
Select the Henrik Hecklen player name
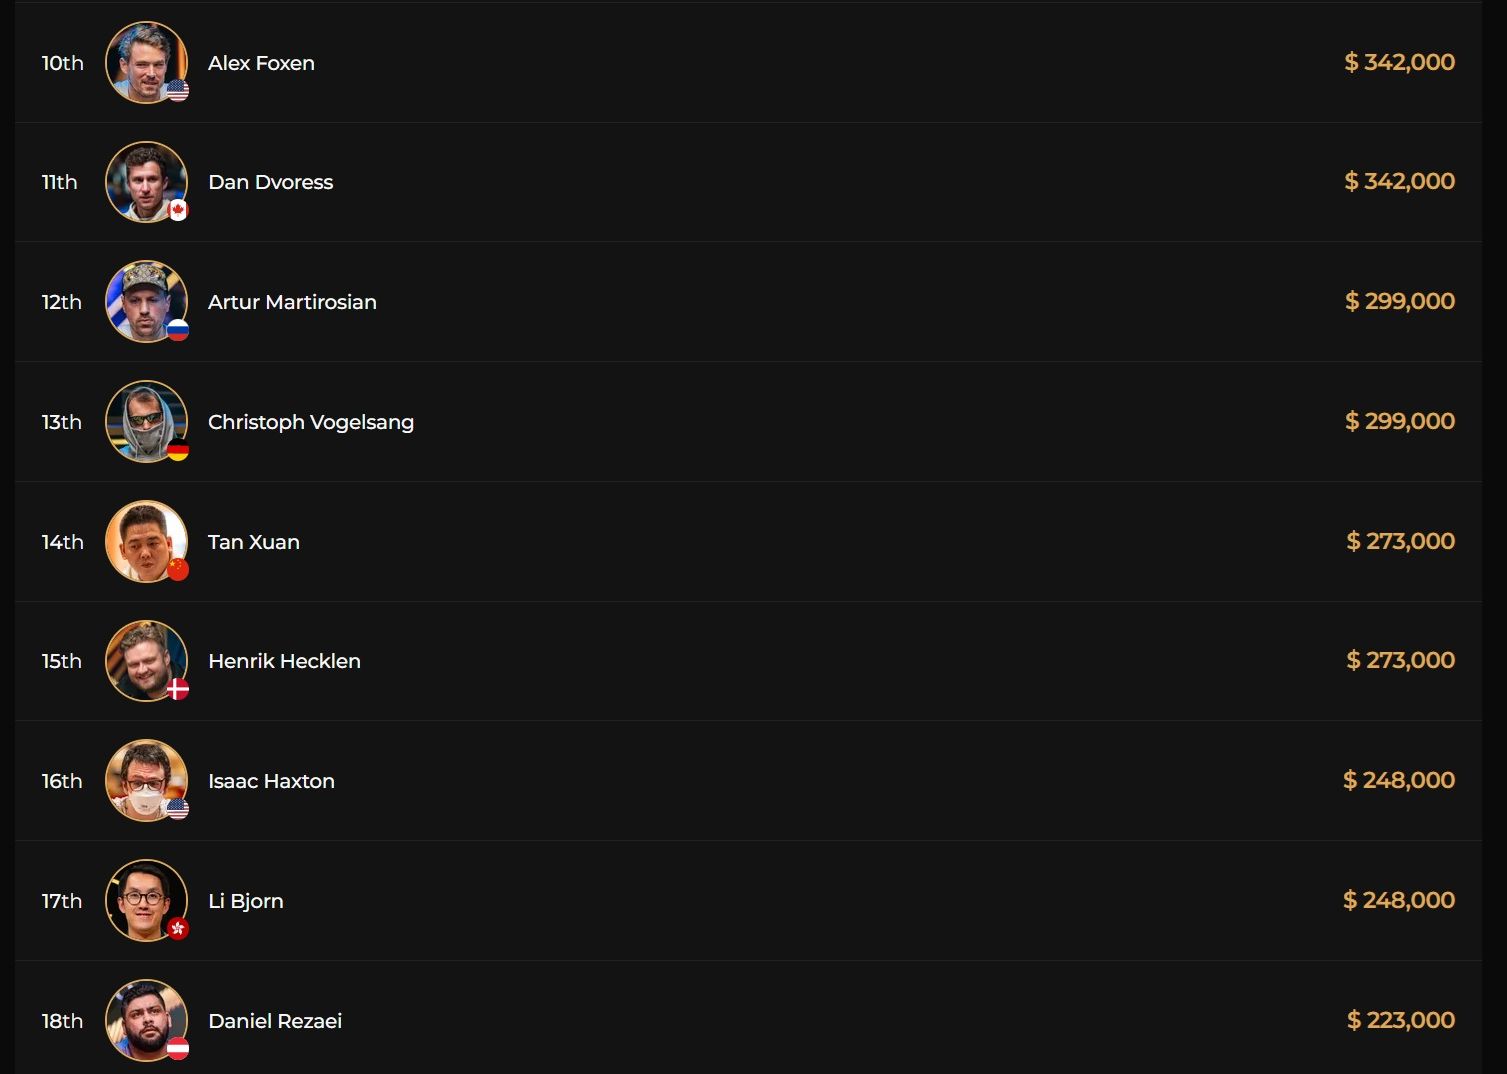(x=284, y=661)
